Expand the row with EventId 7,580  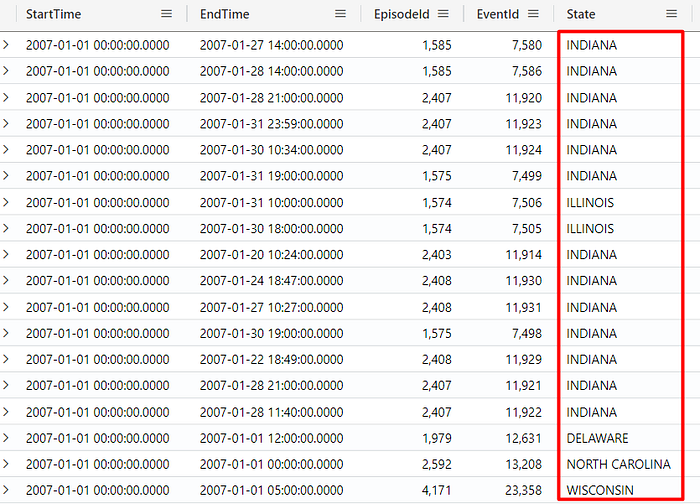(6, 45)
